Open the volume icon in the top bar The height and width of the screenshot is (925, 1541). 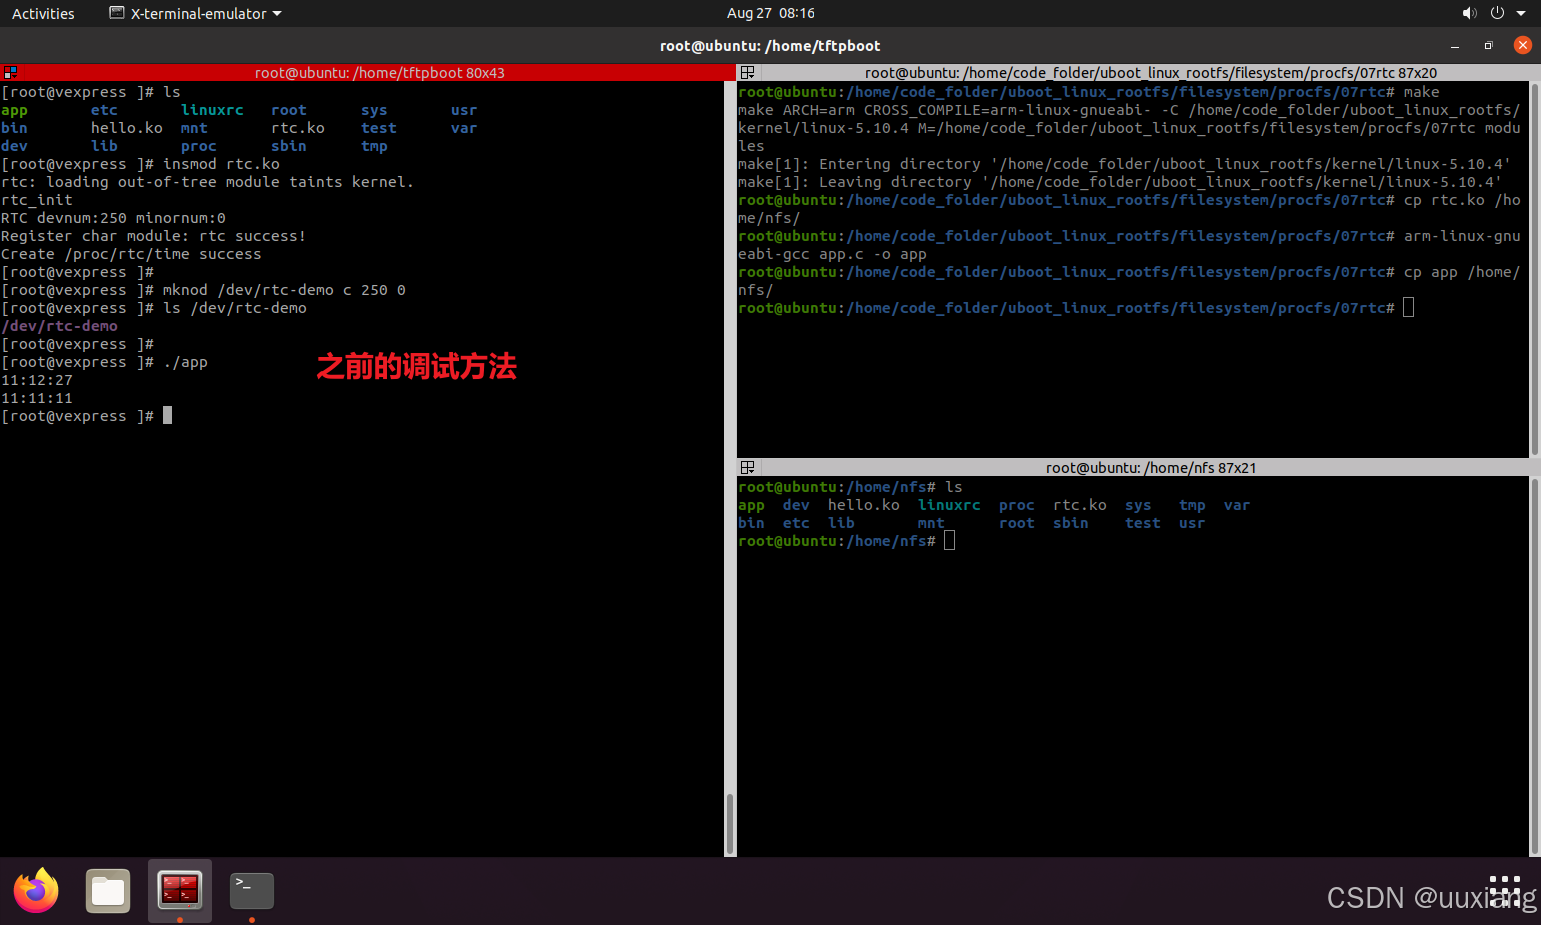pos(1469,13)
